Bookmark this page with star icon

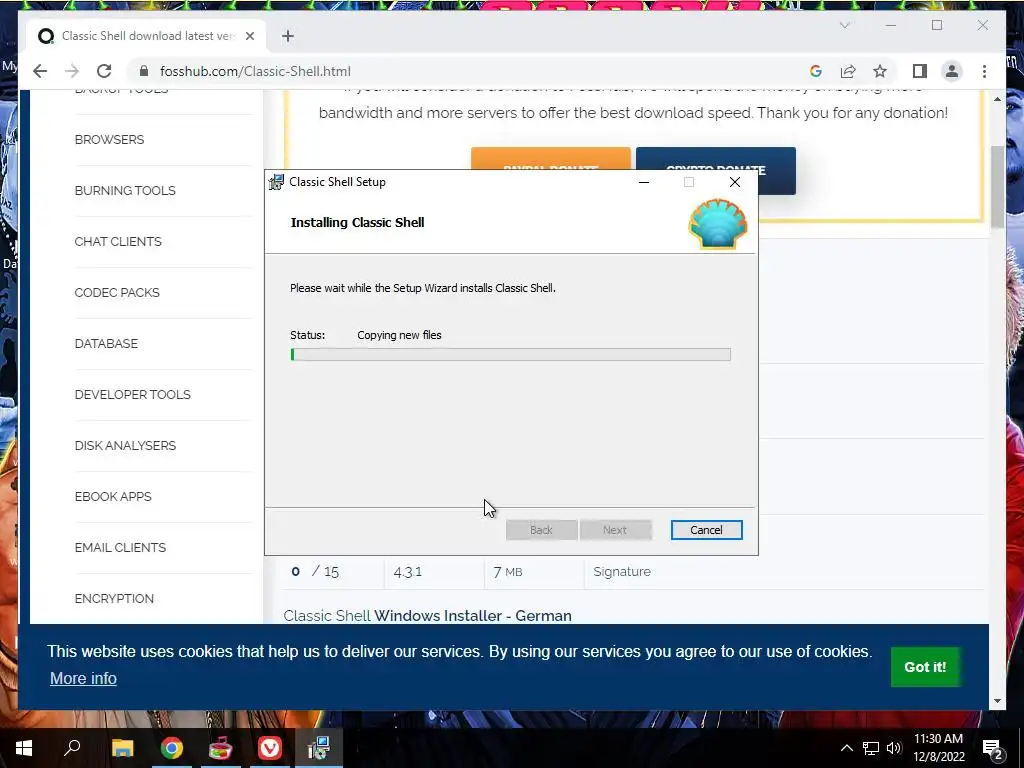click(x=880, y=71)
